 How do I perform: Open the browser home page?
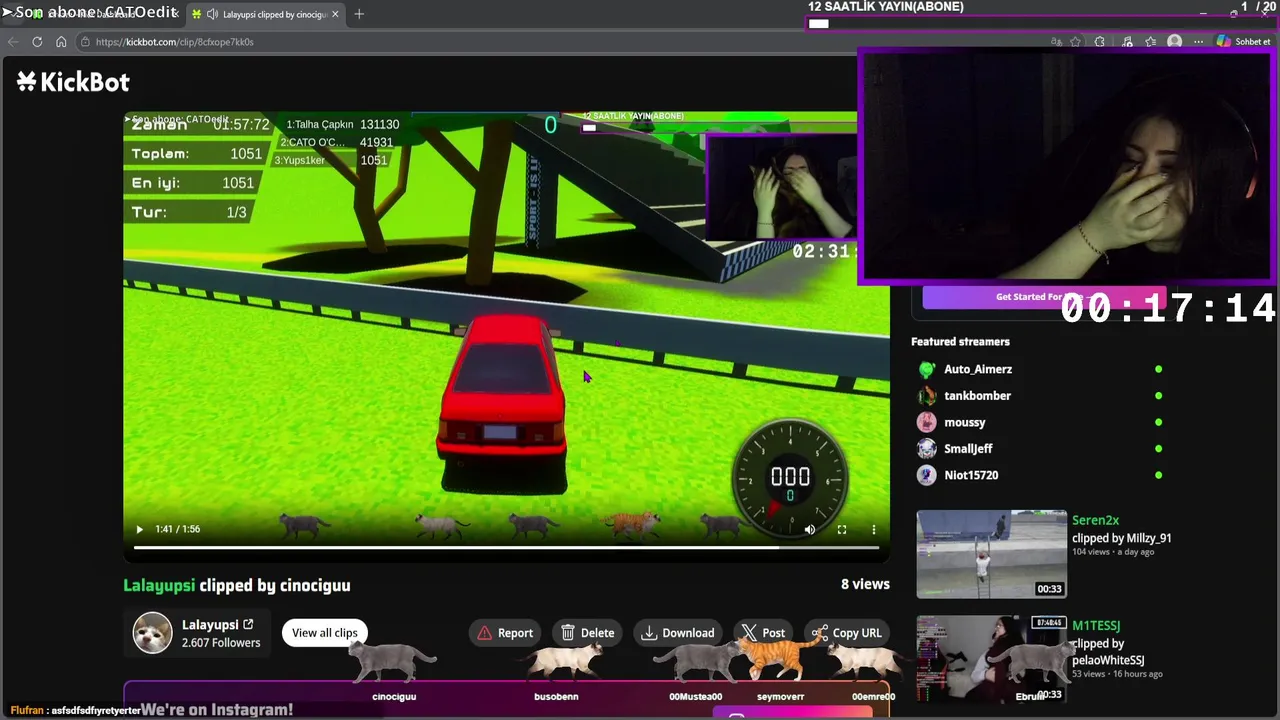(61, 42)
